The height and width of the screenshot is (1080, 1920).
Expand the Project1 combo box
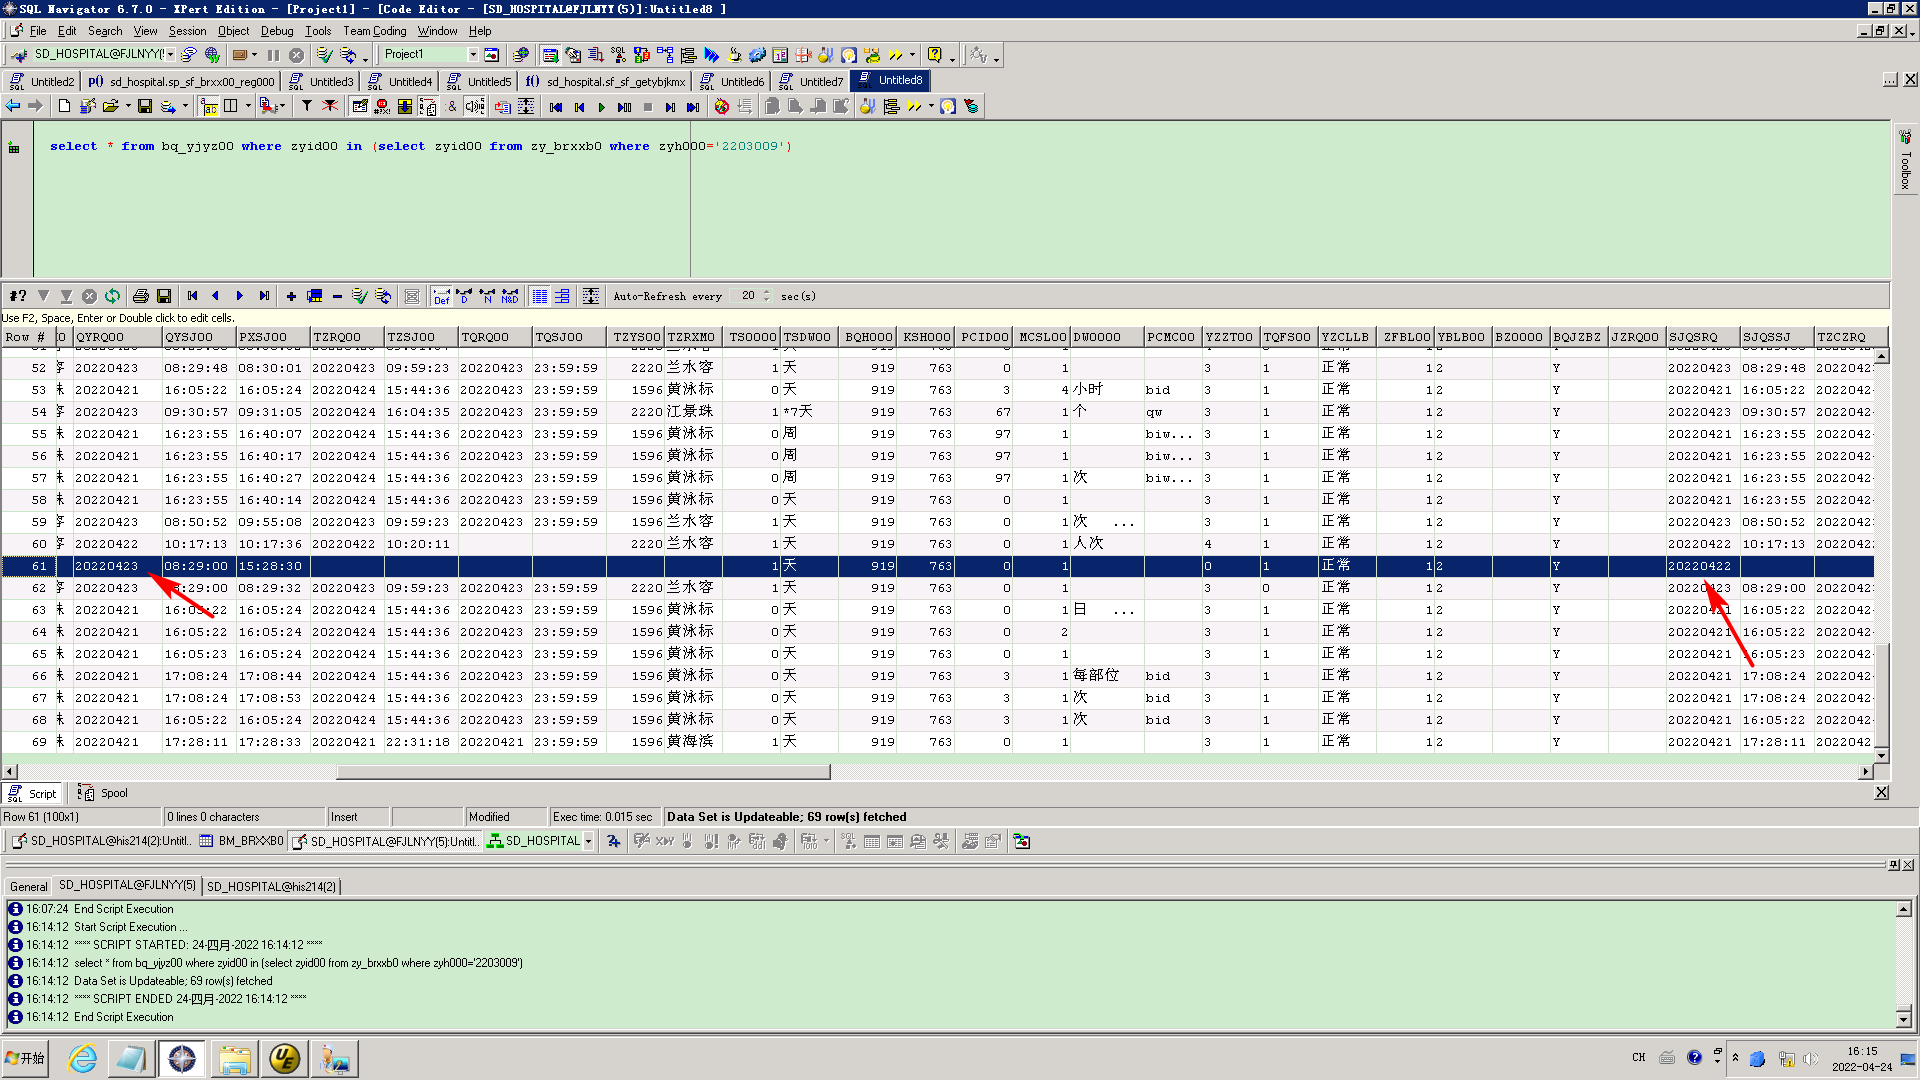coord(473,54)
